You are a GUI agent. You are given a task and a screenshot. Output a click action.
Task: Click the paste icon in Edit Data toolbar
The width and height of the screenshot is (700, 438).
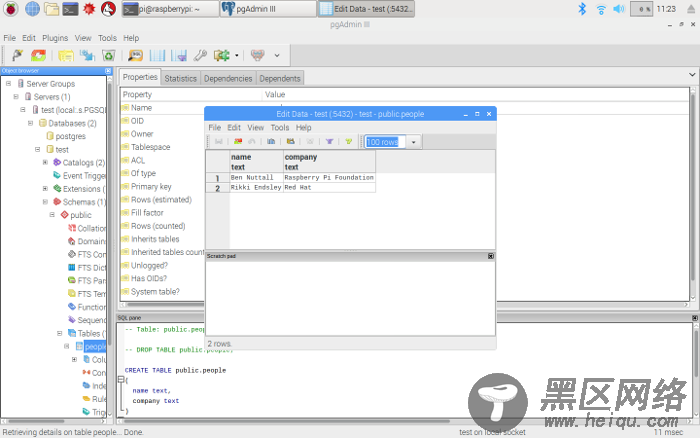tap(291, 142)
